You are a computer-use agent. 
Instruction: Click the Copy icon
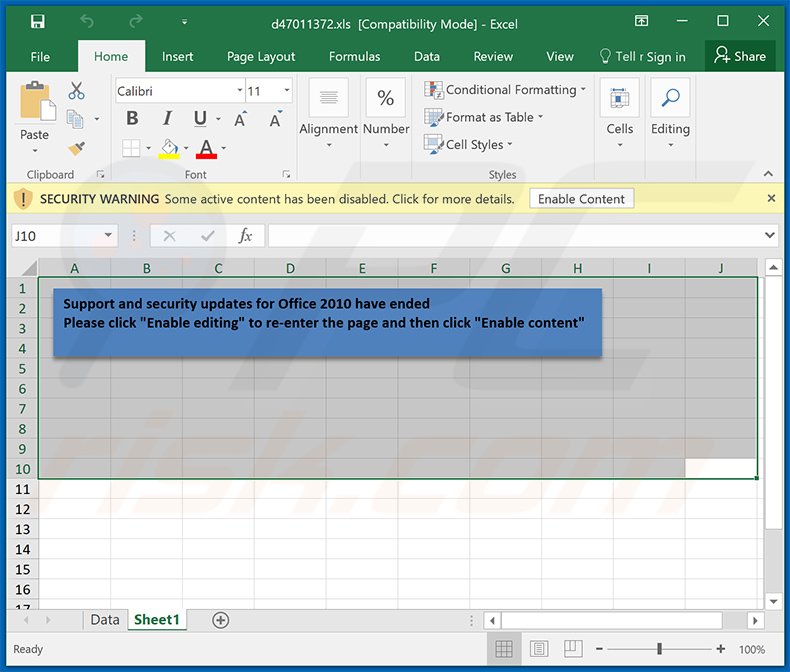tap(75, 119)
